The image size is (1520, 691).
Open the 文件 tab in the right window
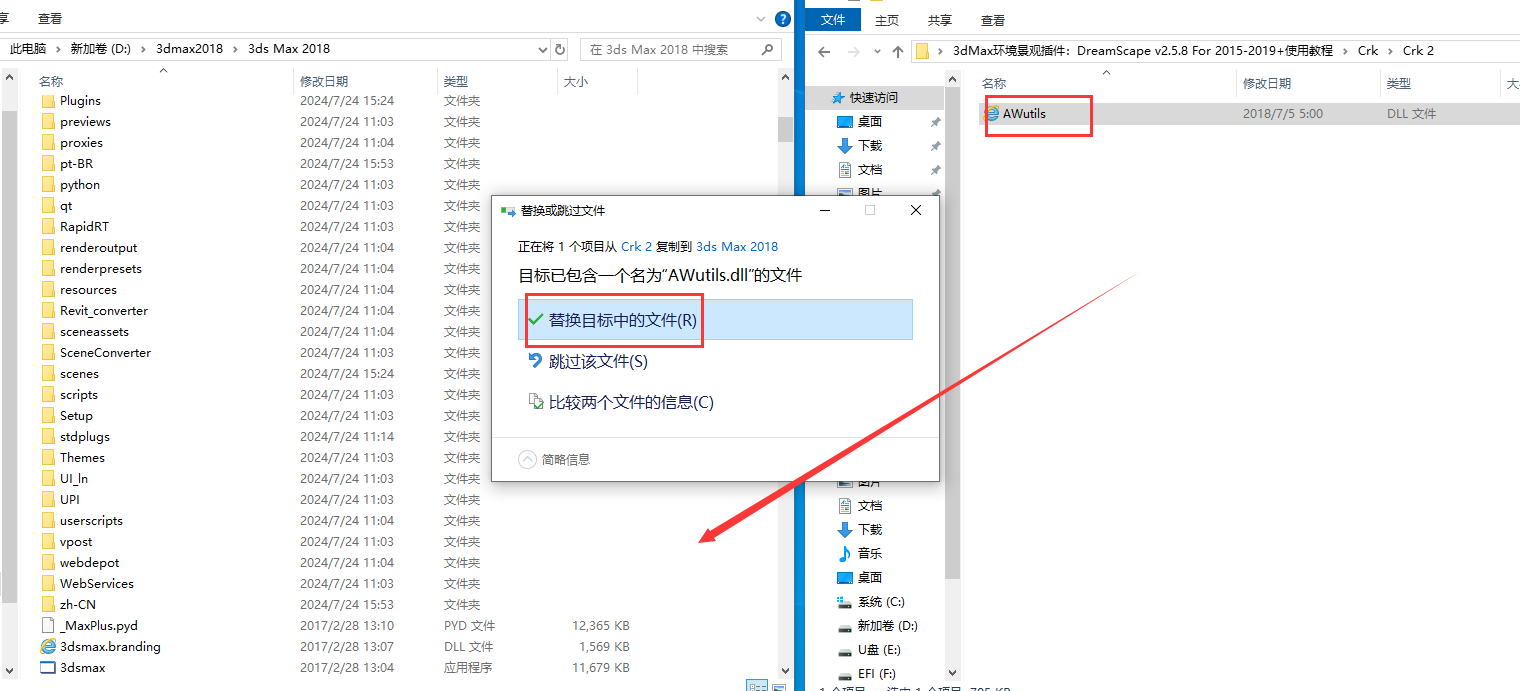coord(832,20)
